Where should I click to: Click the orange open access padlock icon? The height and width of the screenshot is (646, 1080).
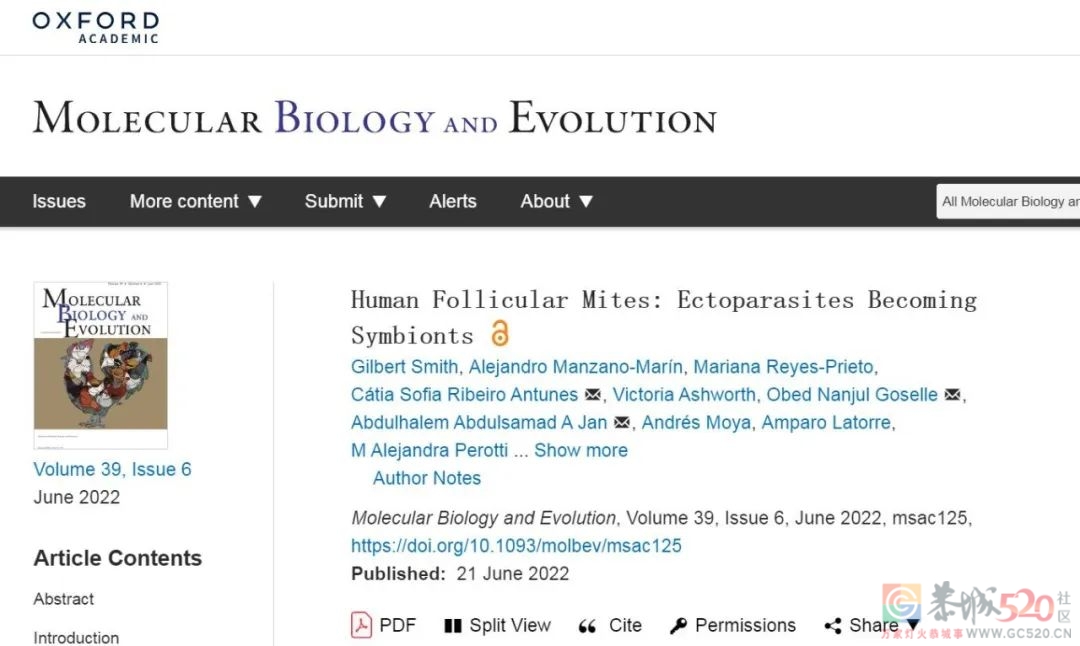pyautogui.click(x=500, y=333)
